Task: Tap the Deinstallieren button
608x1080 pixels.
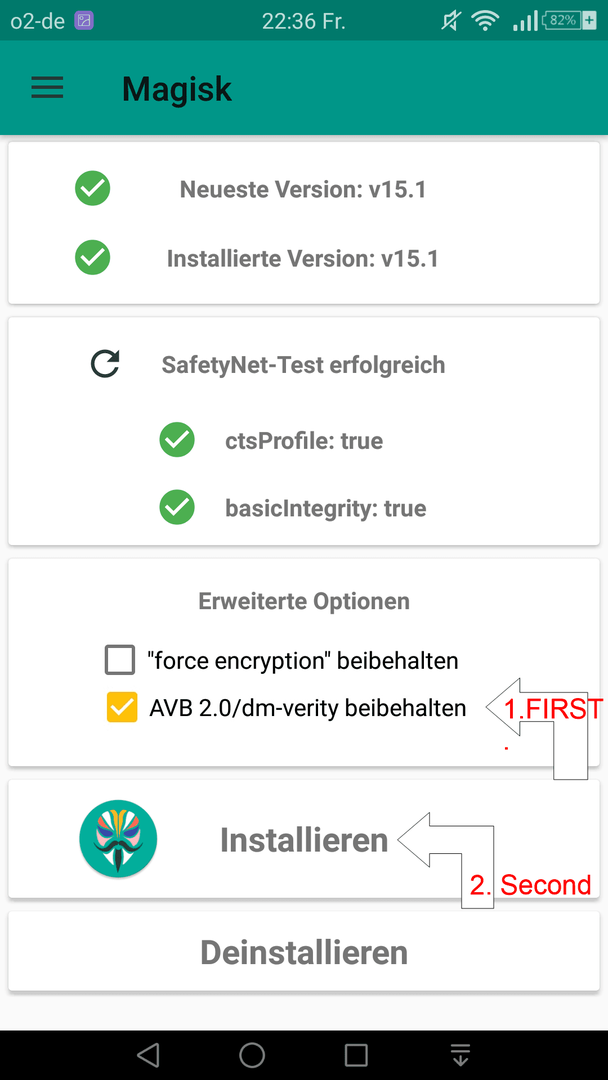Action: (304, 952)
